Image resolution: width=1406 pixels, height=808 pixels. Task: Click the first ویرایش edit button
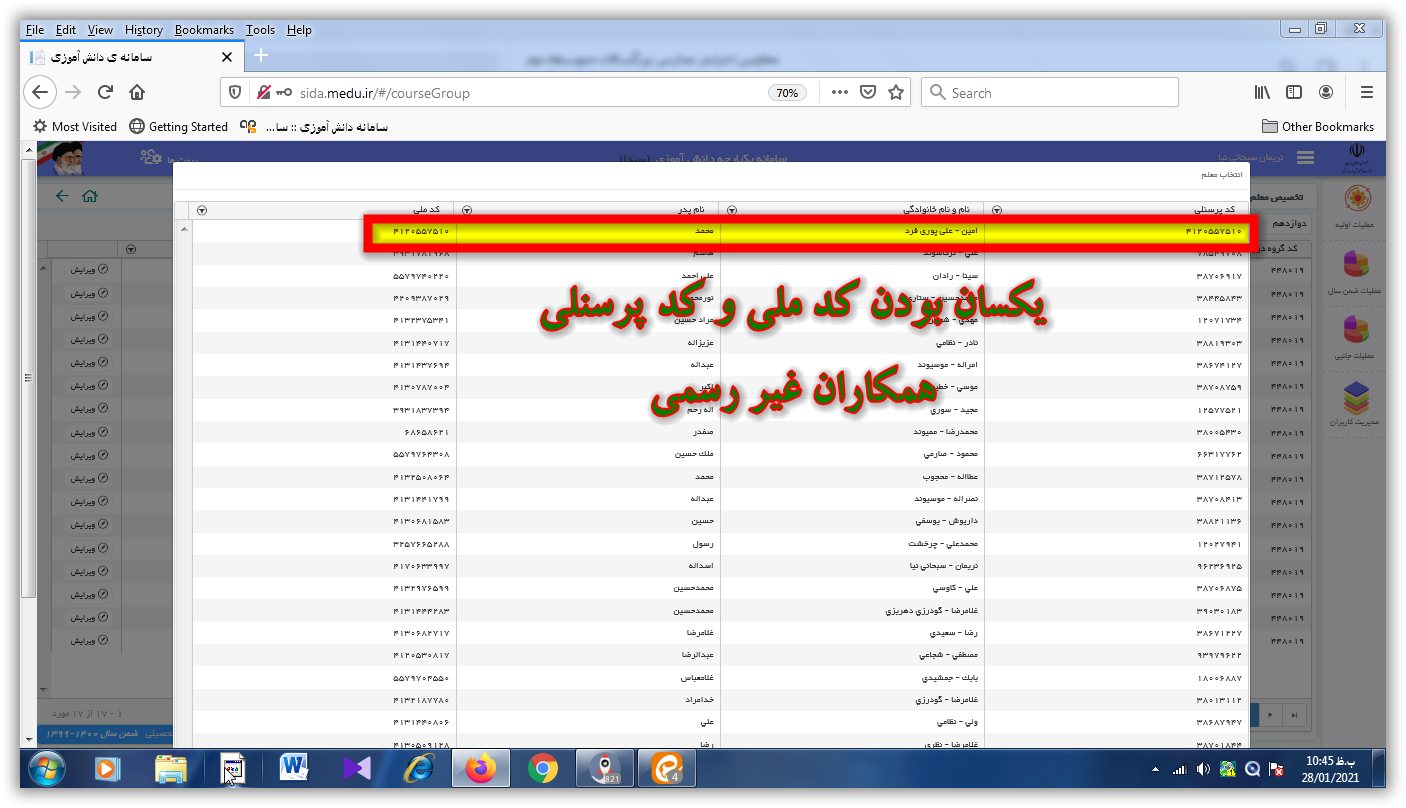(x=89, y=271)
